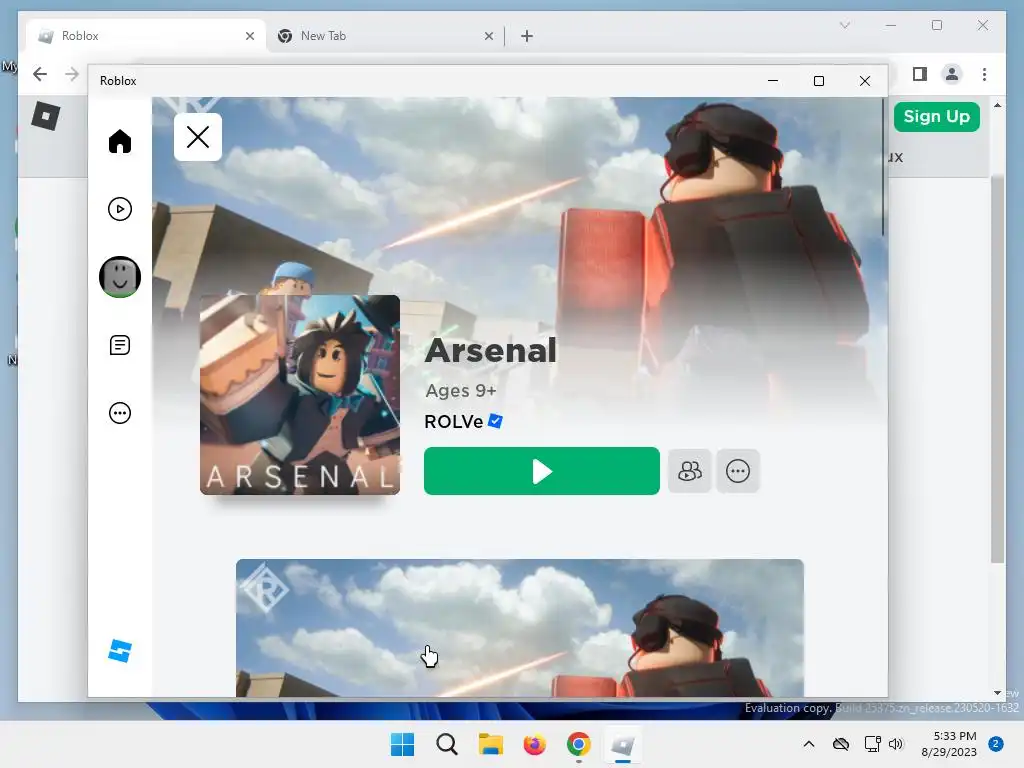Viewport: 1024px width, 768px height.
Task: Open the Arsenal preview screenshot below Play
Action: click(520, 628)
